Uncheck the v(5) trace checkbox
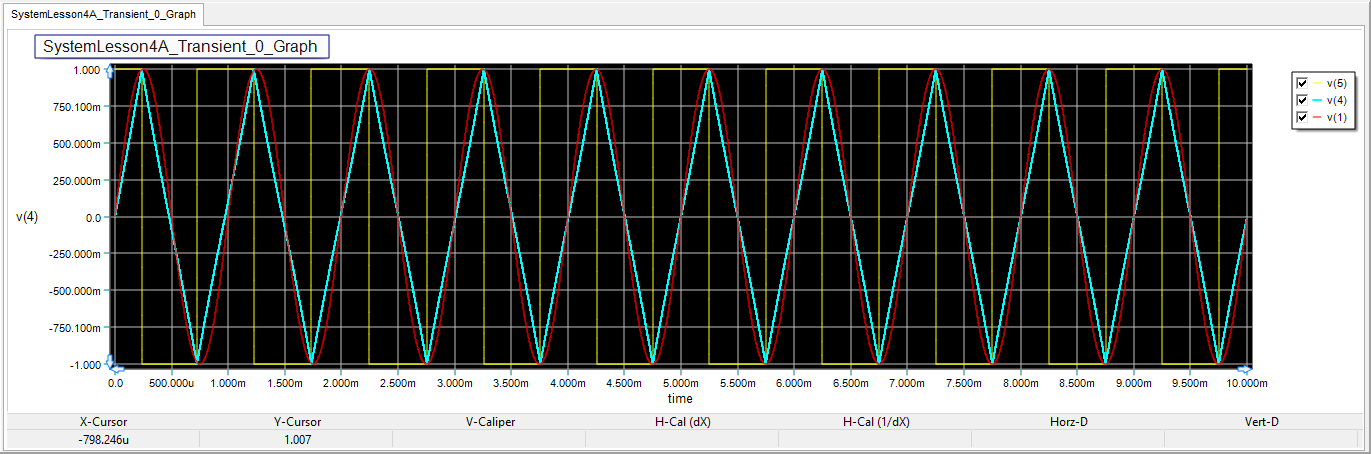1371x454 pixels. (x=1302, y=83)
